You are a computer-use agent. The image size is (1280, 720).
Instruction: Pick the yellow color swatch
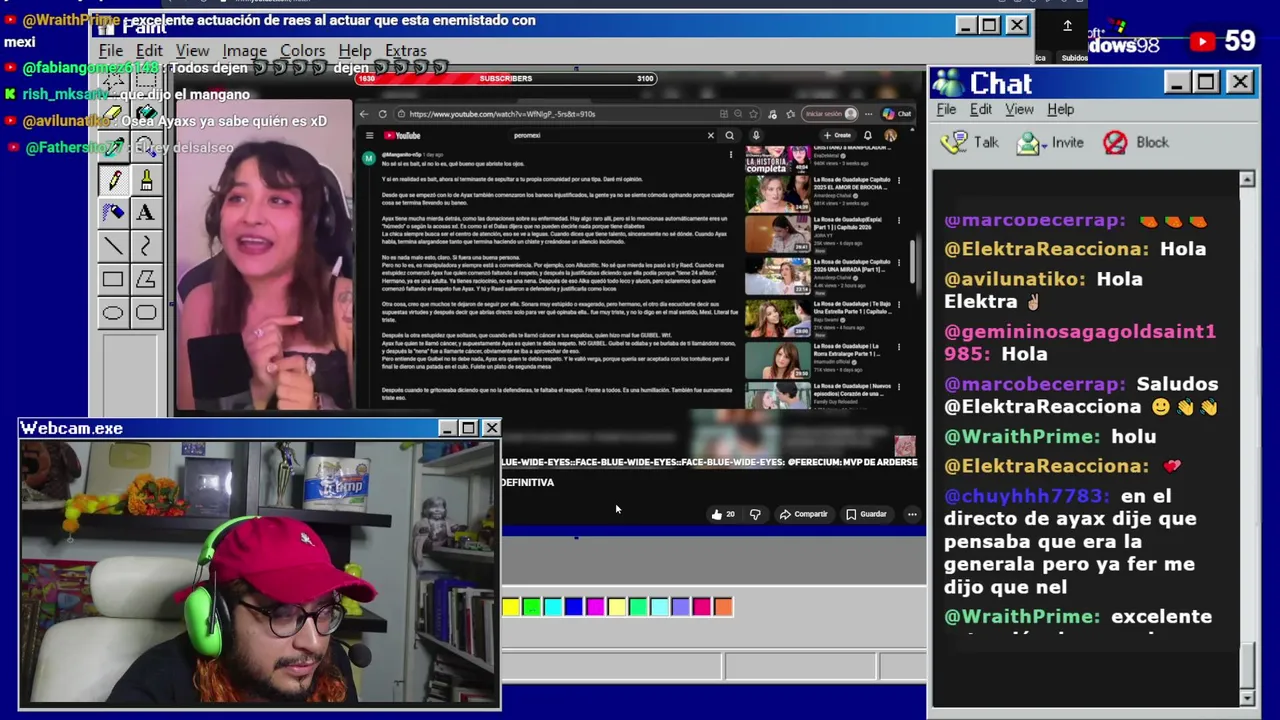coord(511,607)
